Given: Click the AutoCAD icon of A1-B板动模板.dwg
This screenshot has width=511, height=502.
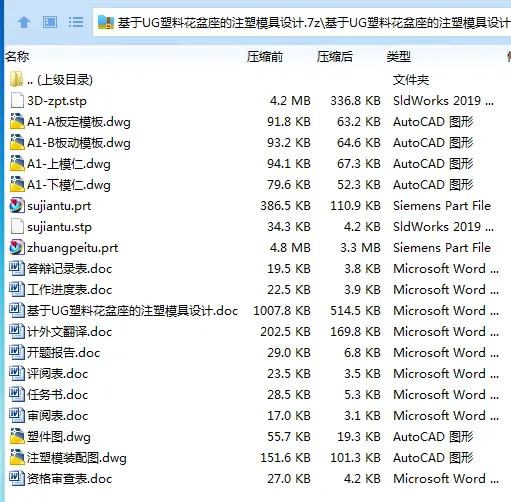Looking at the screenshot, I should tap(17, 143).
